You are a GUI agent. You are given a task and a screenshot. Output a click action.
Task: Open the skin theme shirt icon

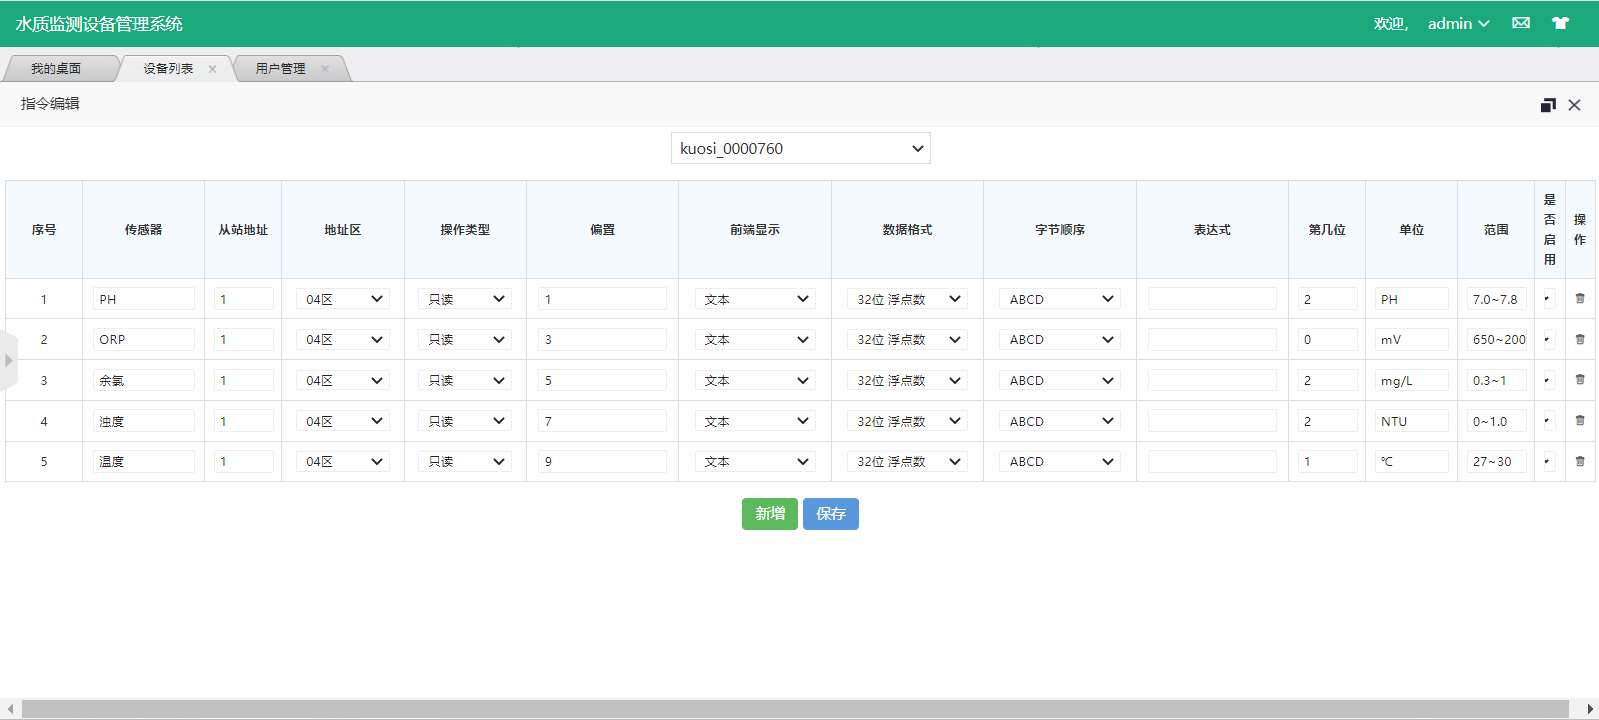click(1560, 23)
